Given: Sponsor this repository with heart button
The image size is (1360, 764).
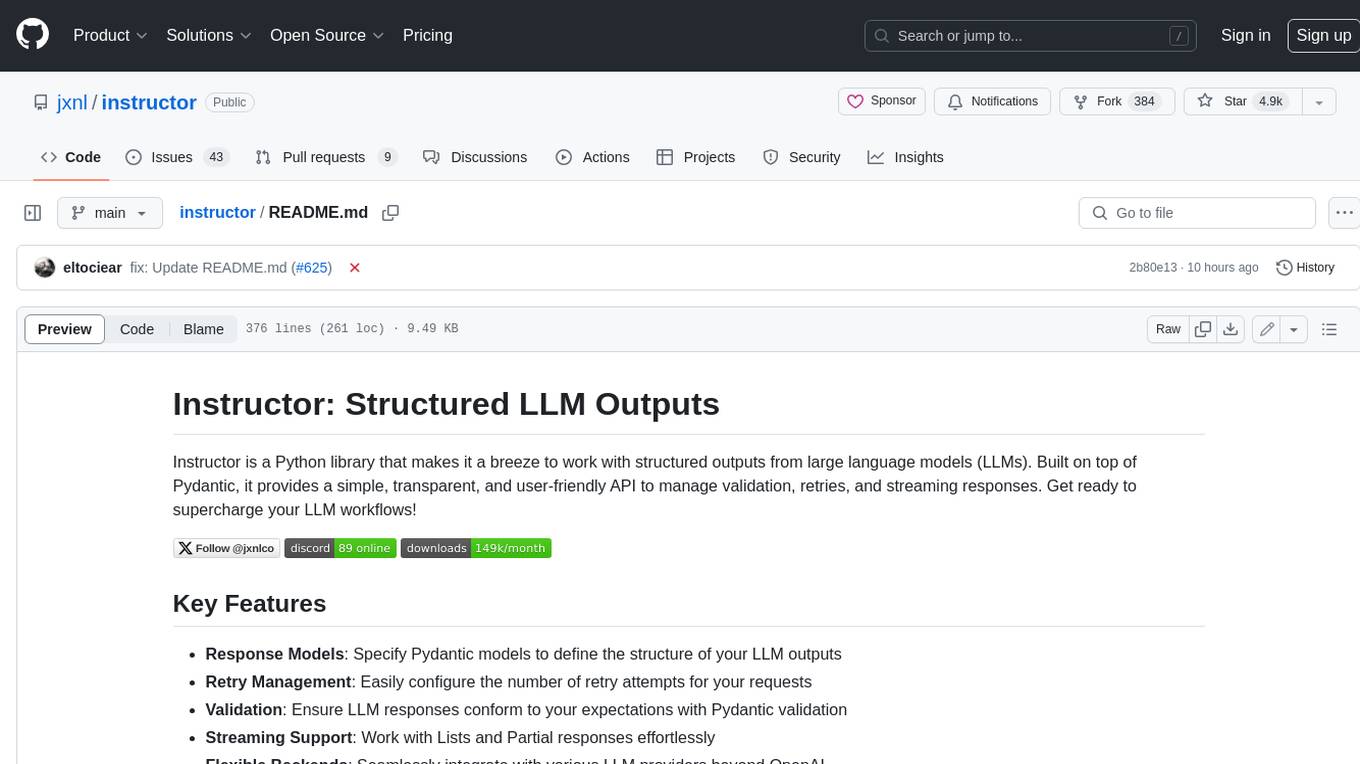Looking at the screenshot, I should pos(881,101).
